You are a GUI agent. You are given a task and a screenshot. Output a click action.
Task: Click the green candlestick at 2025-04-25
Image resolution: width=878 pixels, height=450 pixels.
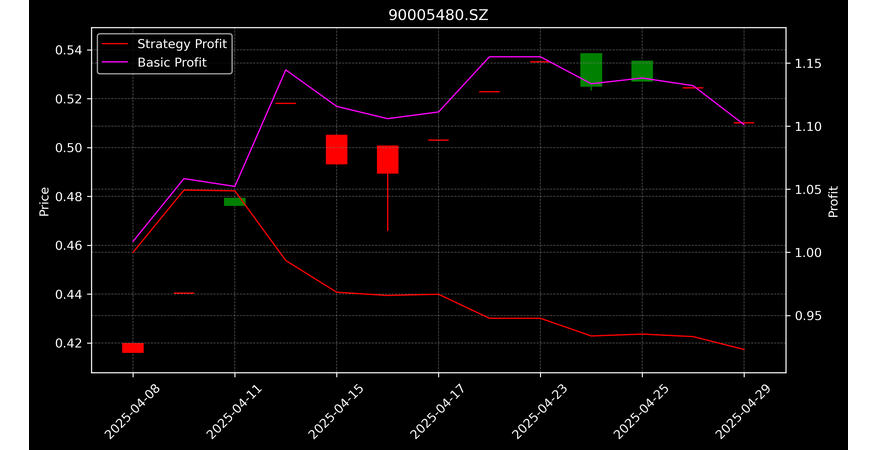(x=642, y=71)
